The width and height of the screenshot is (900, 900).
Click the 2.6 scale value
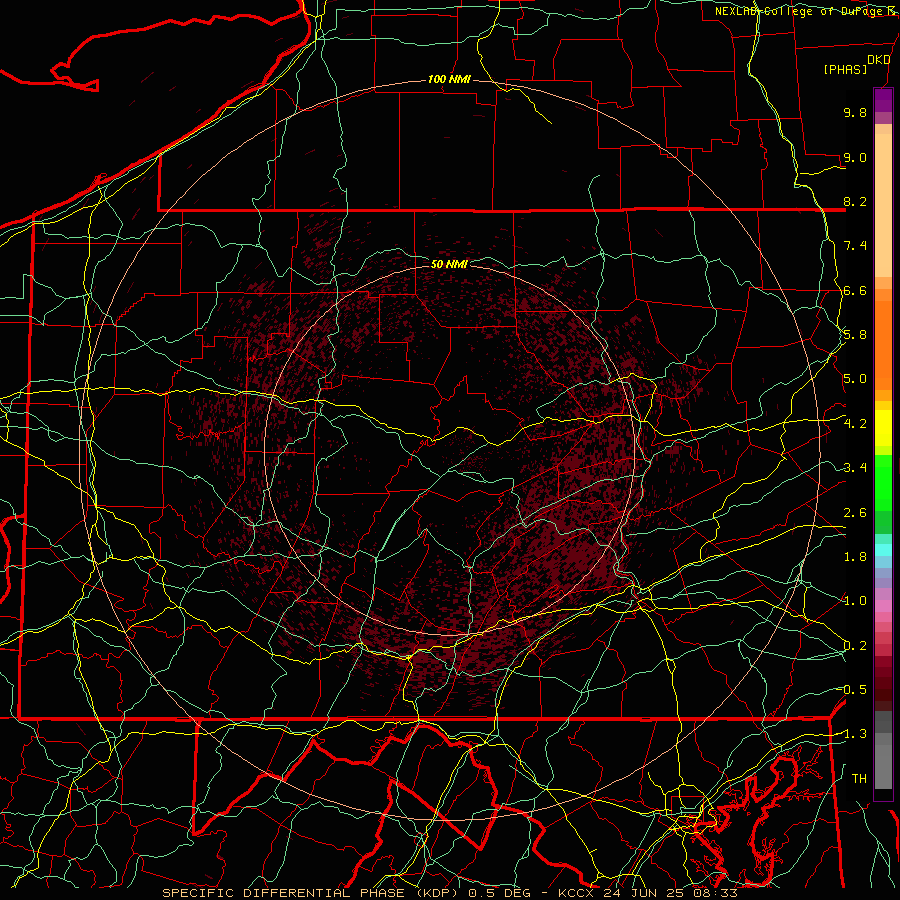[x=855, y=513]
